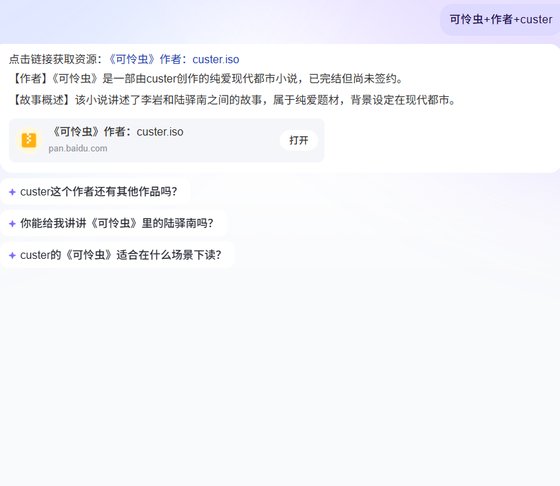Click the pan.baidu.com source text
Screen dimensions: 560x486
(78, 149)
